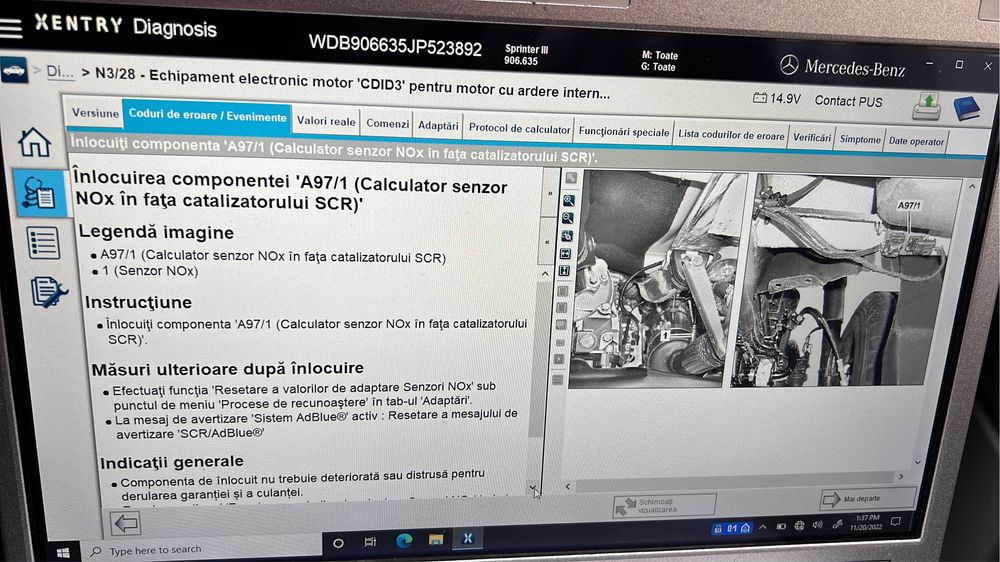Open the notification center icon
This screenshot has height=562, width=1000.
[896, 522]
